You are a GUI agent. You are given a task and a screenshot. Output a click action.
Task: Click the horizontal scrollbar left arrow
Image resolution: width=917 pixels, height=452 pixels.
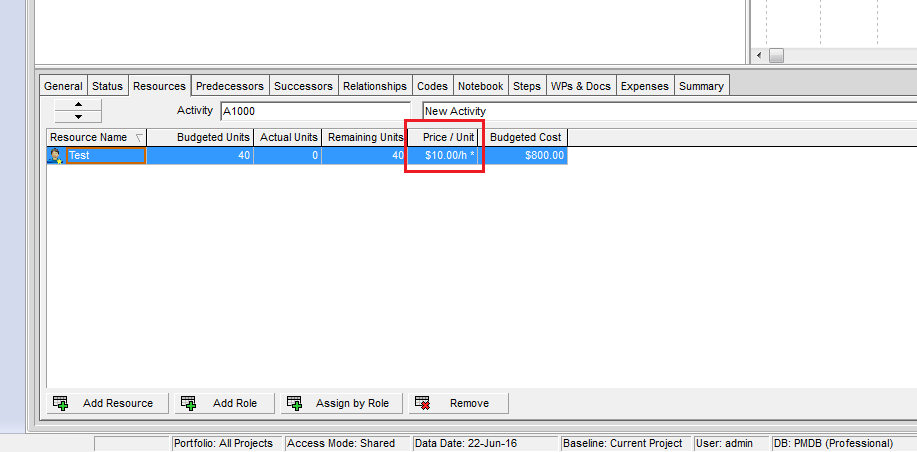759,55
